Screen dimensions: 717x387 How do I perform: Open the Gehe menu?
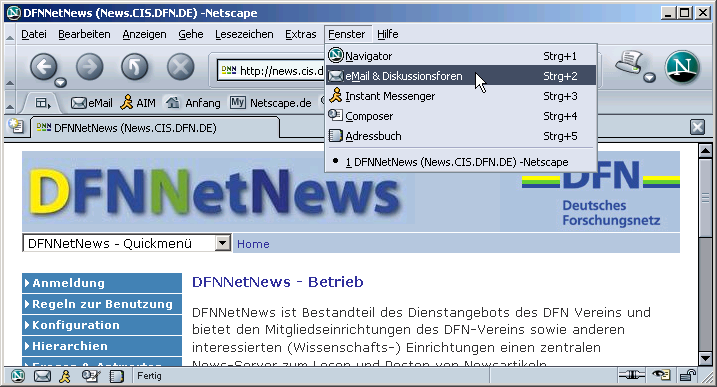191,34
